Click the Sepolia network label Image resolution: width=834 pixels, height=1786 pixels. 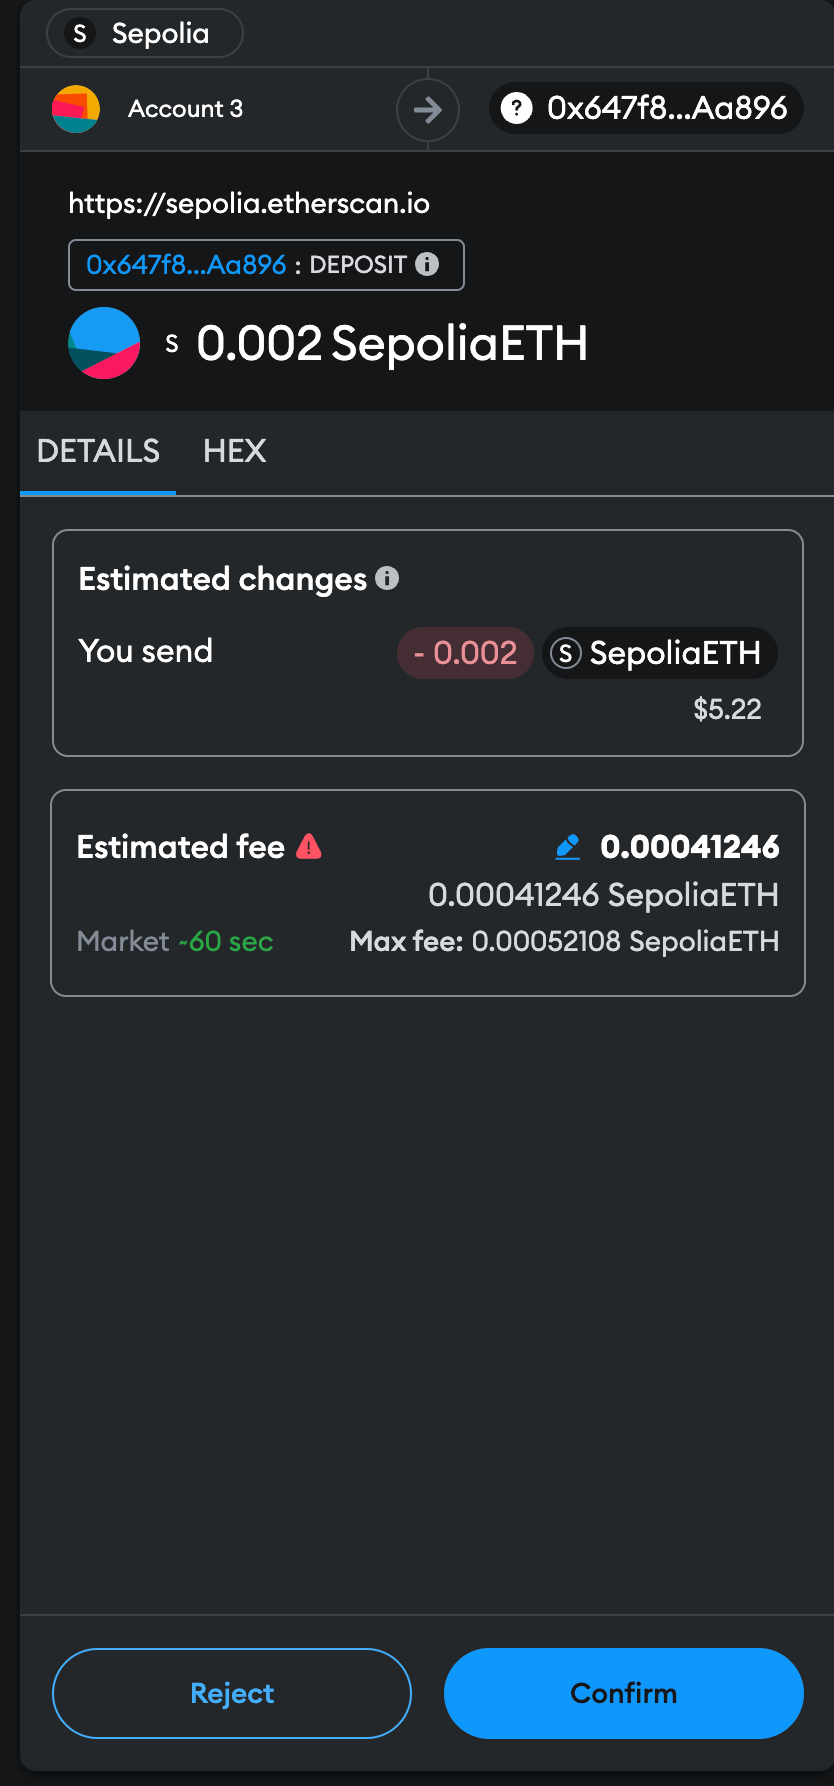point(160,34)
